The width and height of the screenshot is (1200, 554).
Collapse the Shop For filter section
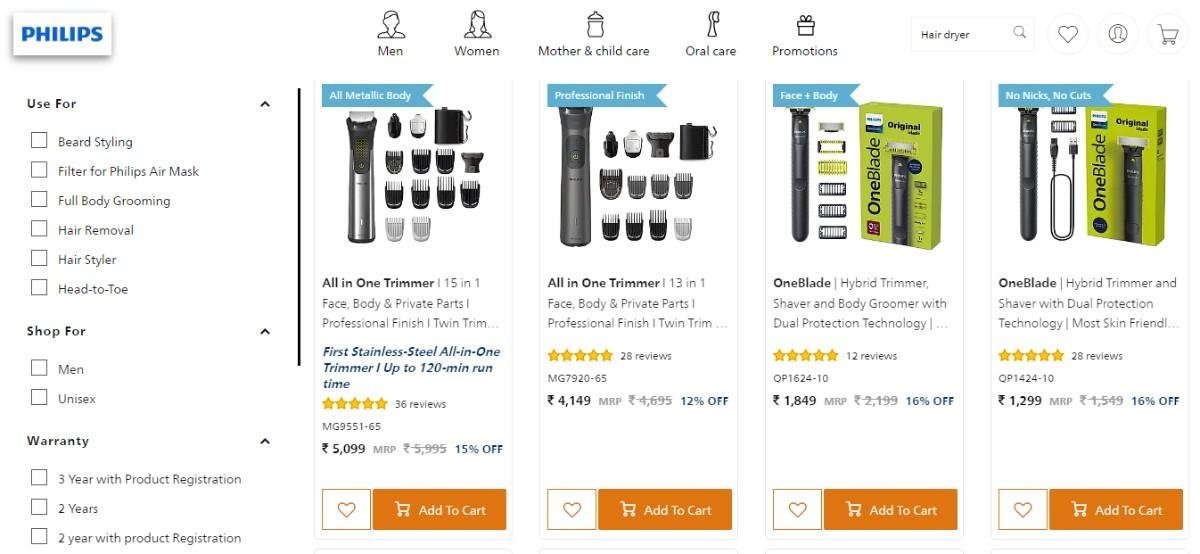click(x=265, y=331)
